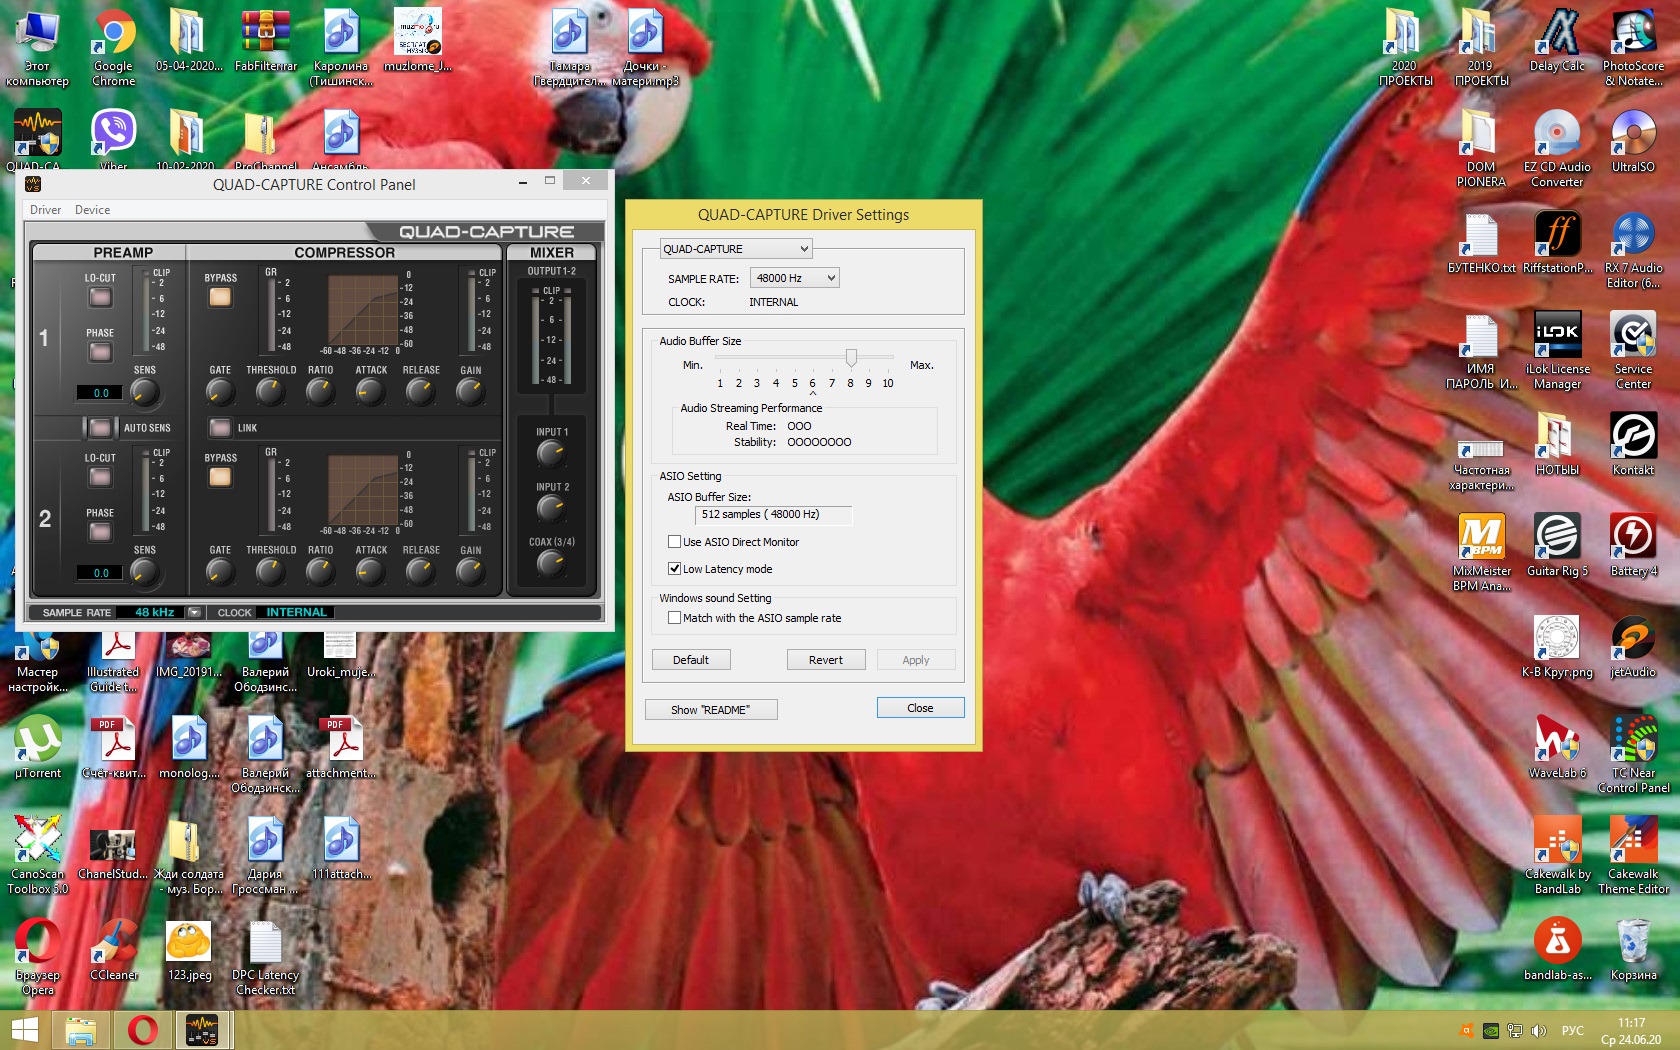The image size is (1680, 1050).
Task: Click the Show "README" button
Action: 710,710
